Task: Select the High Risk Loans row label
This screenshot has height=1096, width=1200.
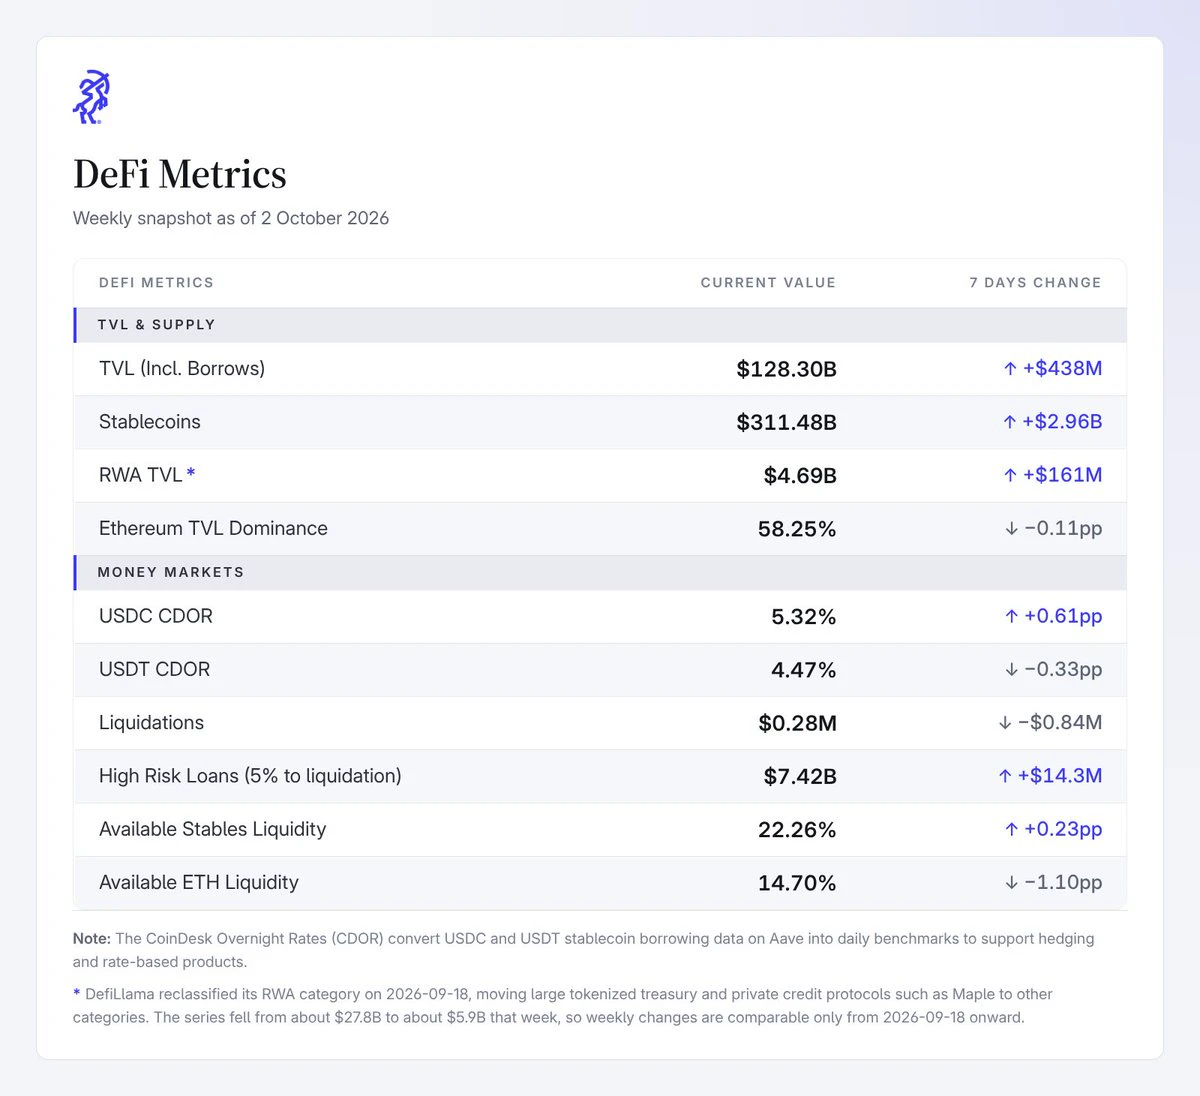Action: click(x=250, y=776)
